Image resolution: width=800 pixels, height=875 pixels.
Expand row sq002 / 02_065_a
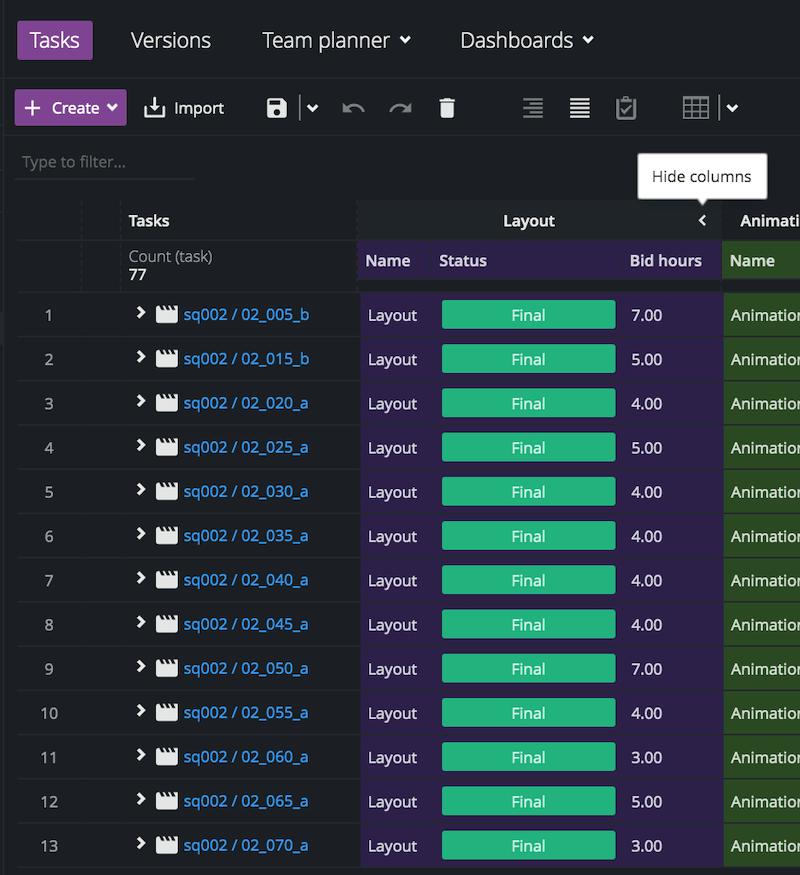[141, 799]
